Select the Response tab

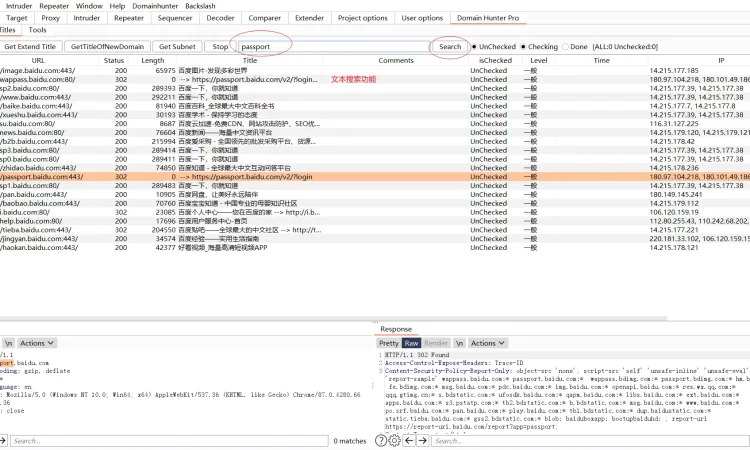point(396,329)
